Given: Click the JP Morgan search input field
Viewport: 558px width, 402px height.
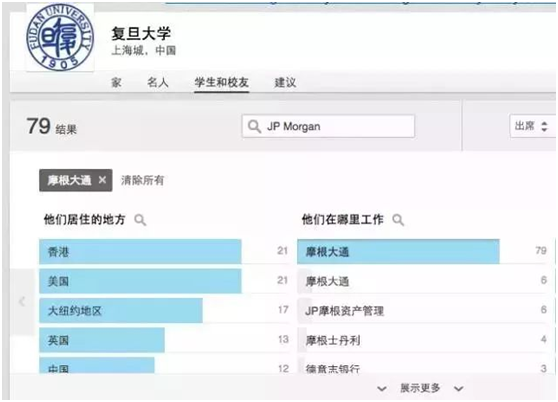Looking at the screenshot, I should tap(328, 126).
